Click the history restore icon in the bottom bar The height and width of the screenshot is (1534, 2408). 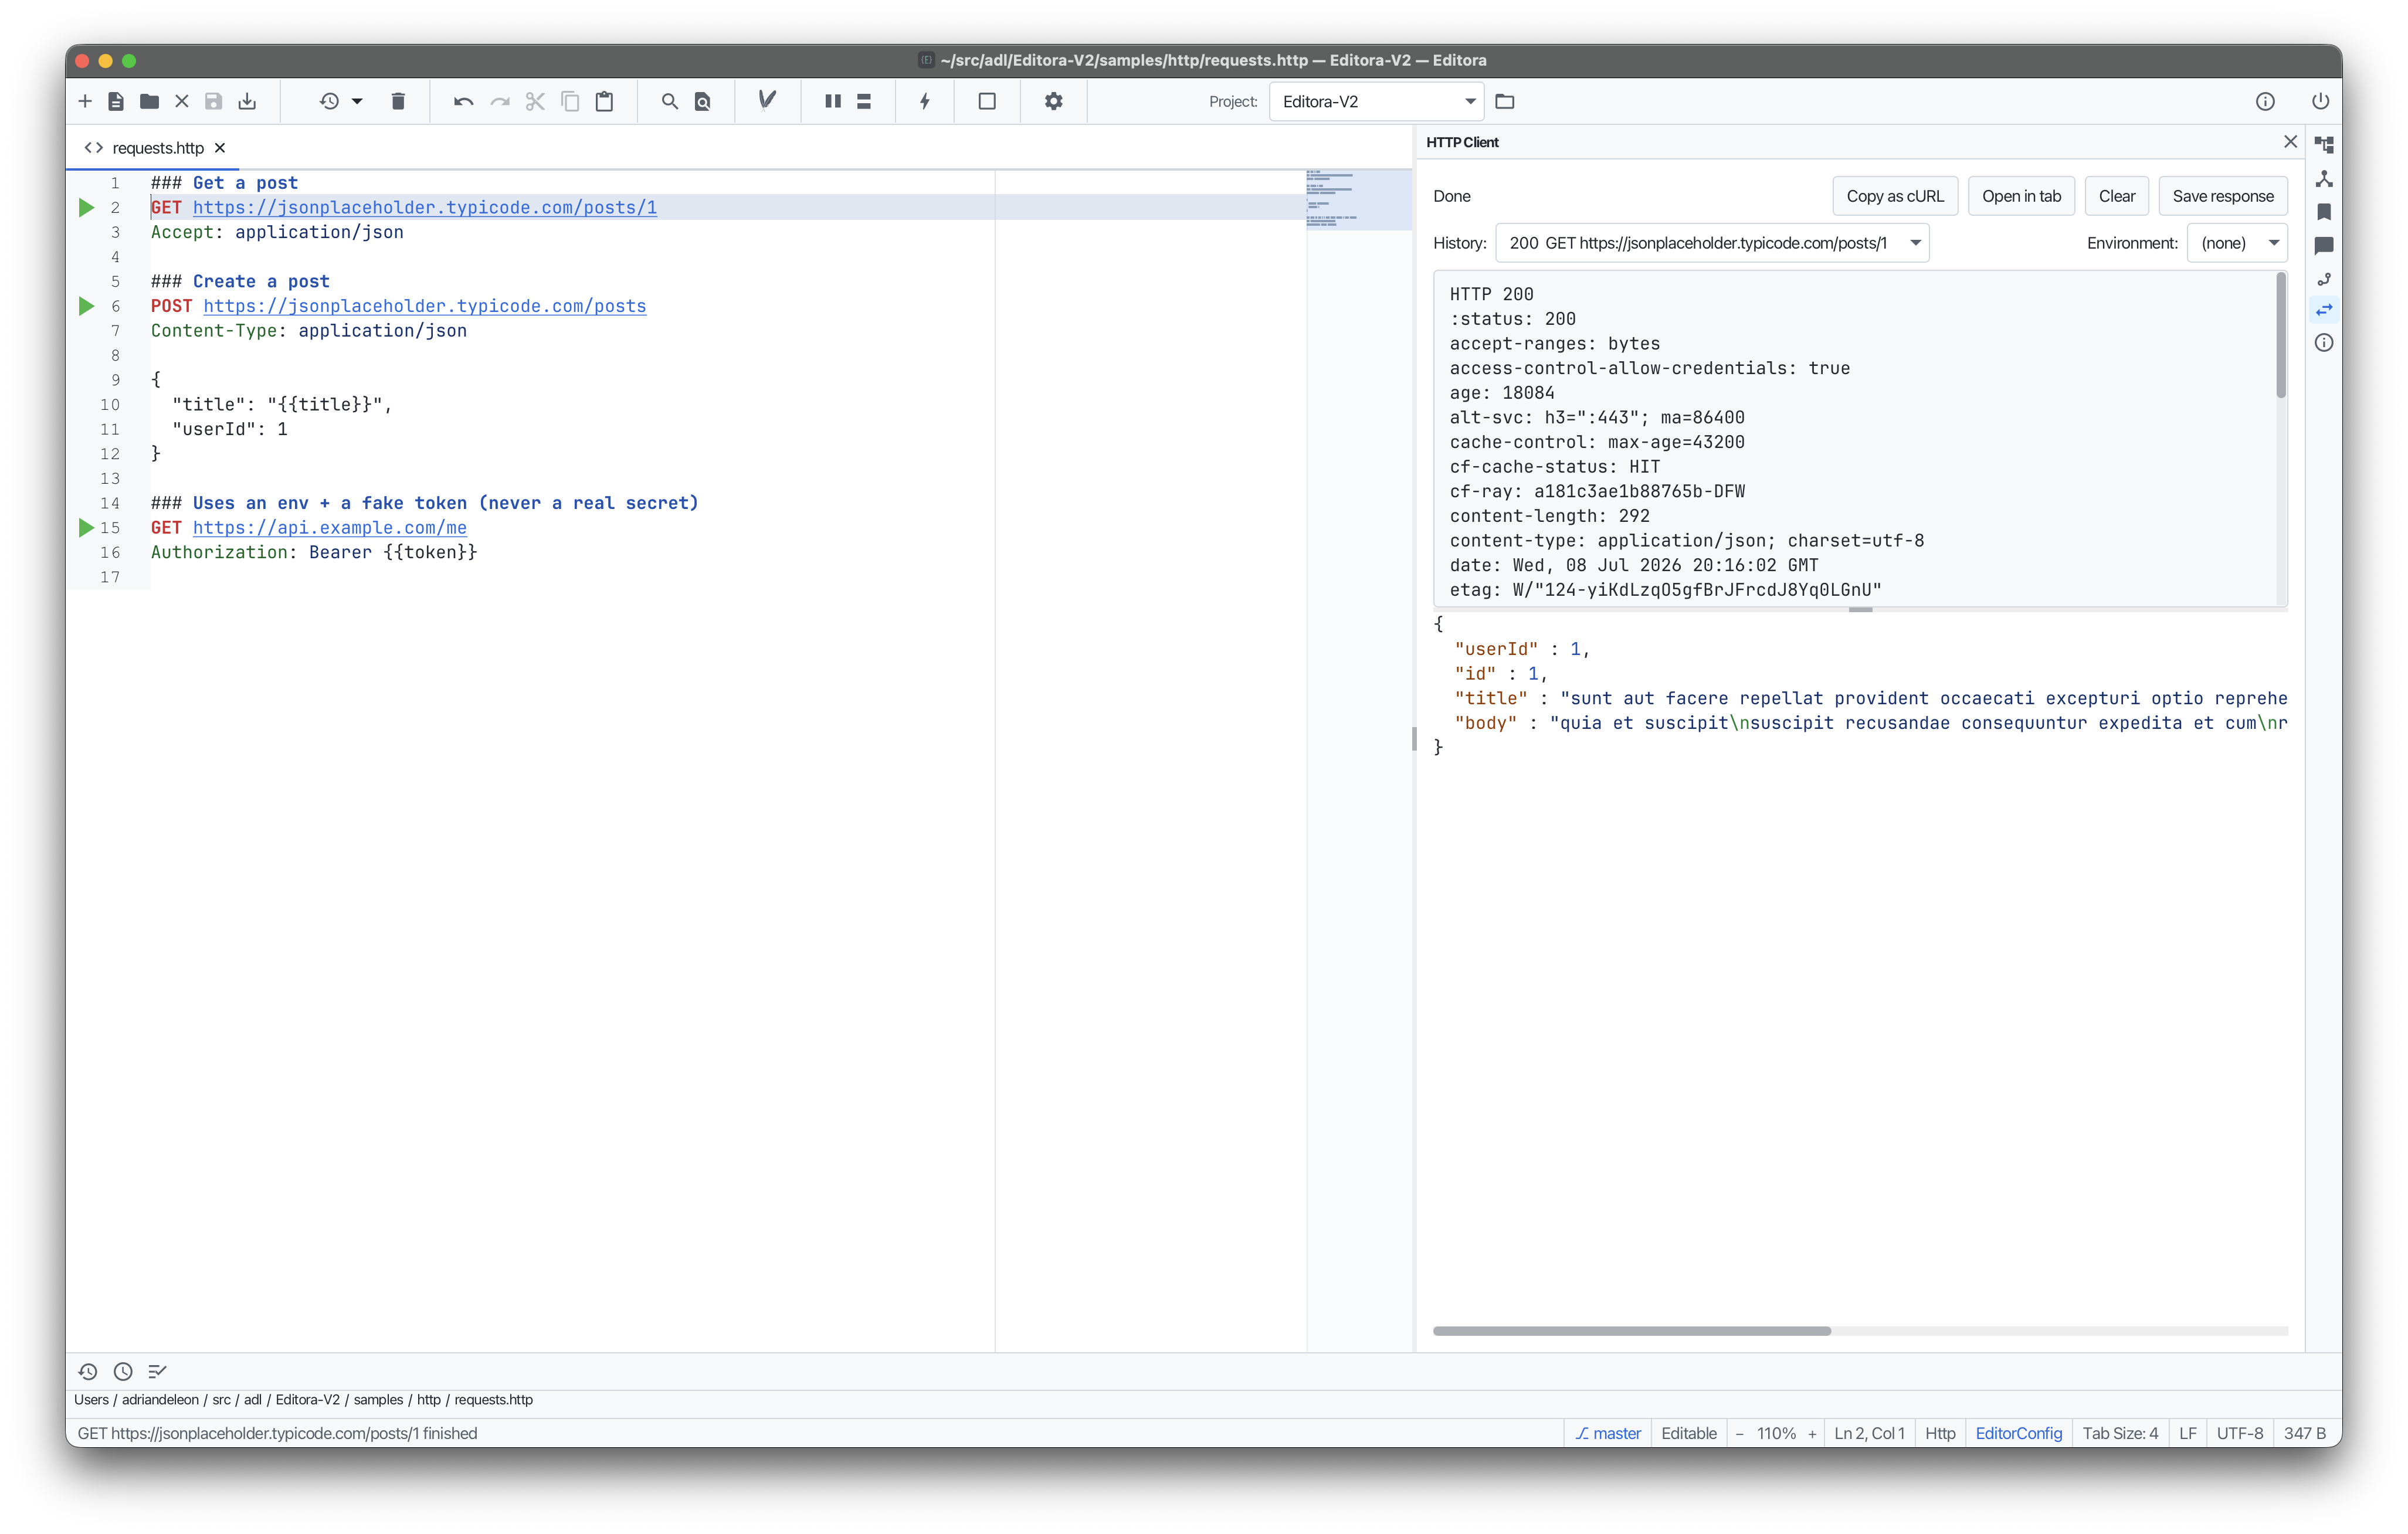pyautogui.click(x=88, y=1372)
